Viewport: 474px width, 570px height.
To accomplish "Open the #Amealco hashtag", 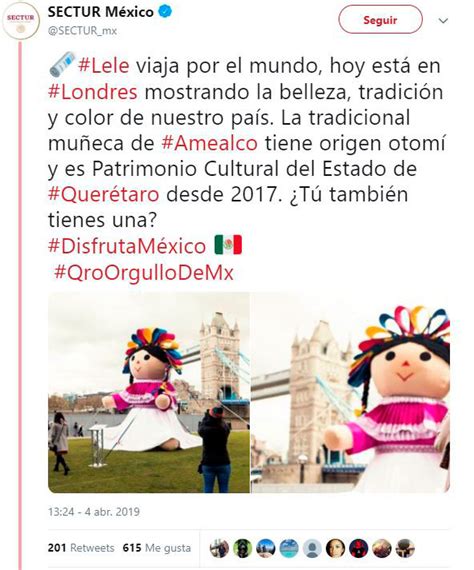I will (209, 143).
